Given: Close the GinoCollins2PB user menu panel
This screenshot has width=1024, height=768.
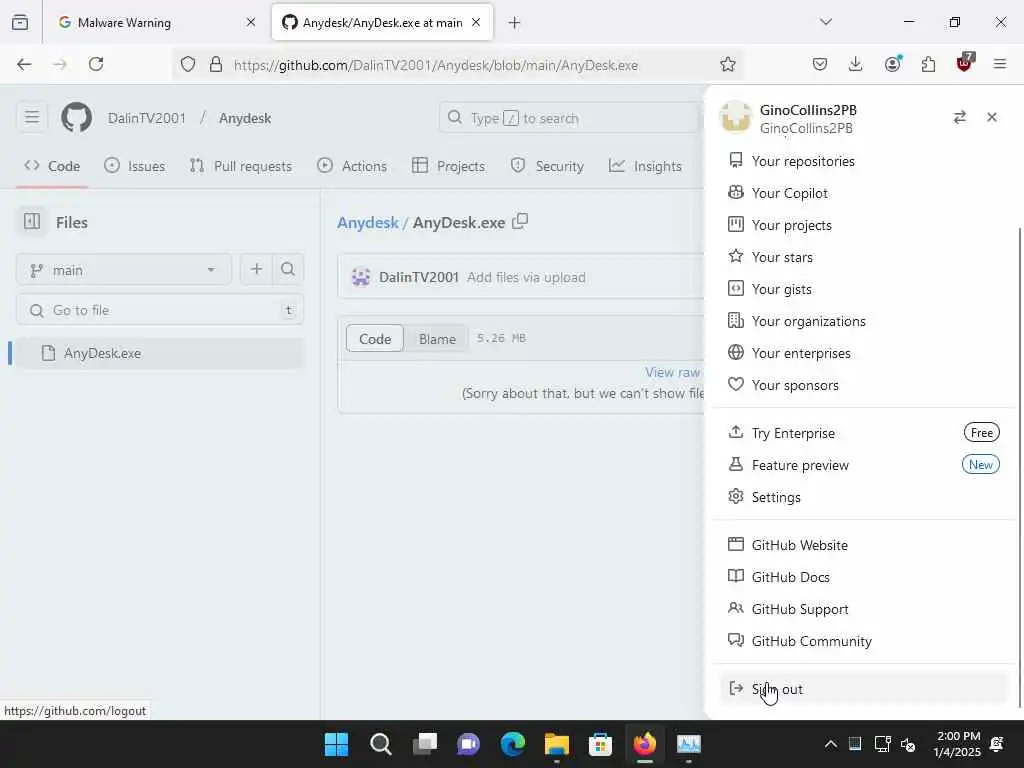Looking at the screenshot, I should coord(992,117).
